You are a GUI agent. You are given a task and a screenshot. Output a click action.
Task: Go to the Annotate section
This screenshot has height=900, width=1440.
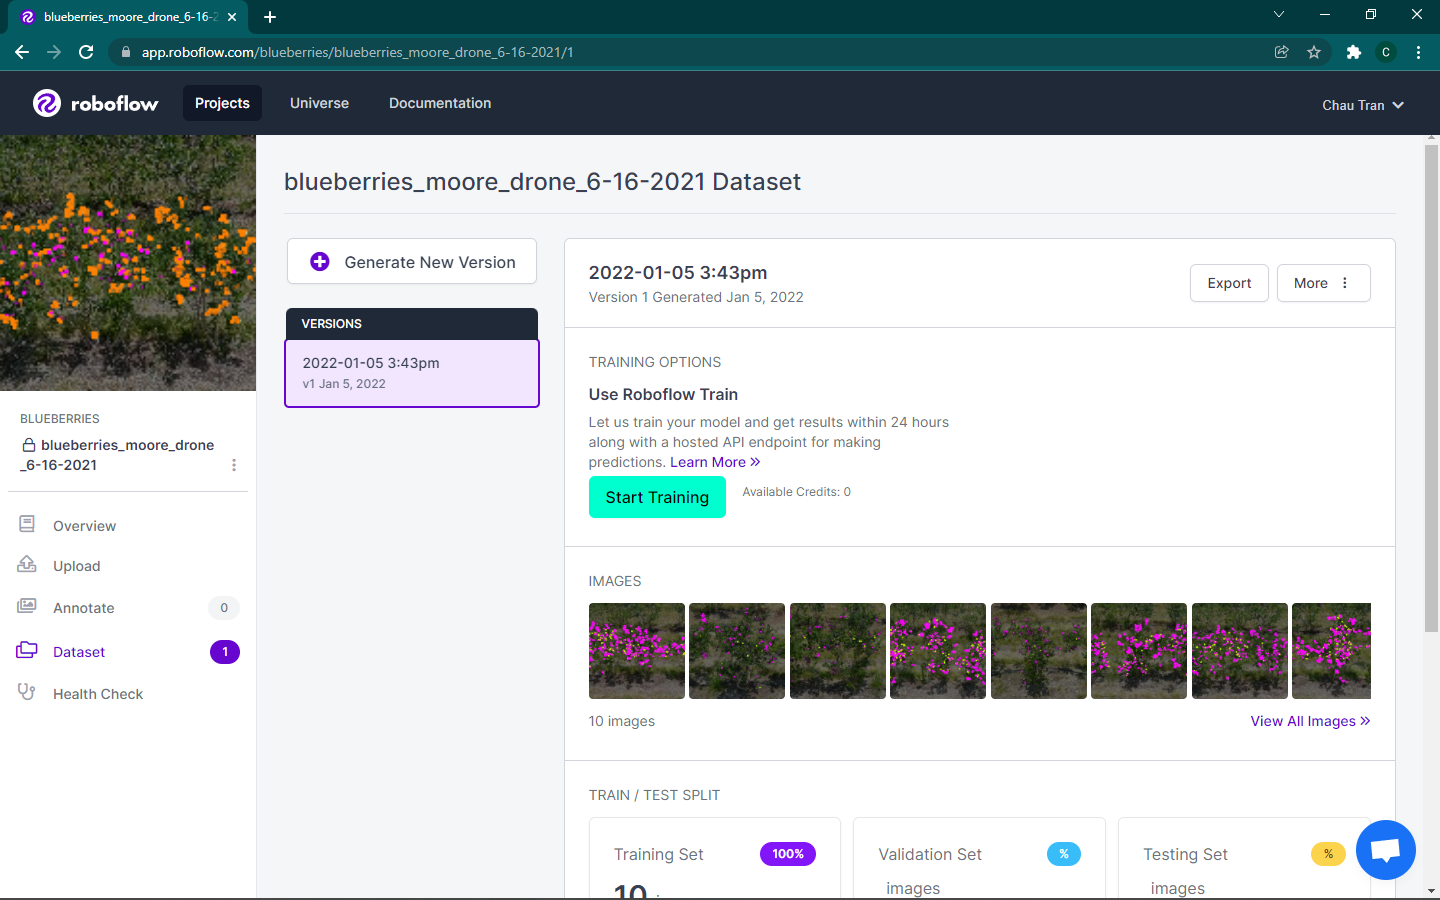(x=83, y=608)
